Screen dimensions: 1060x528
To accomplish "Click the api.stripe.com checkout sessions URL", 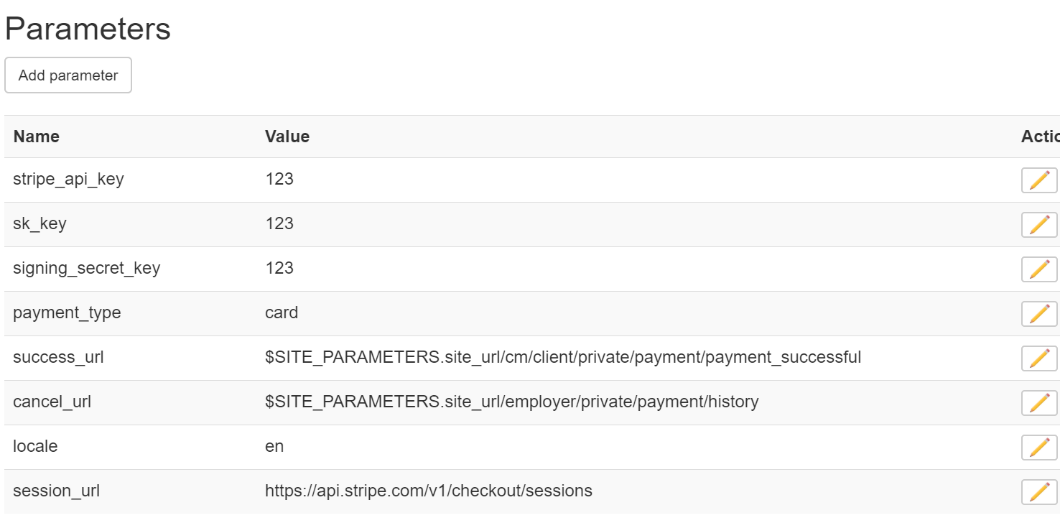I will pyautogui.click(x=429, y=491).
